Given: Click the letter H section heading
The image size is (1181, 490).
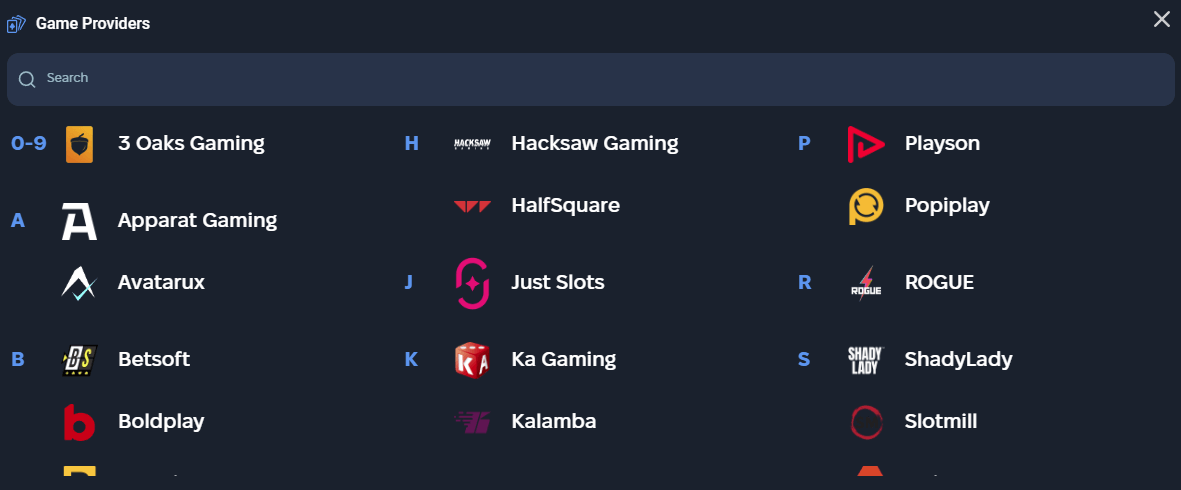Looking at the screenshot, I should [x=411, y=144].
